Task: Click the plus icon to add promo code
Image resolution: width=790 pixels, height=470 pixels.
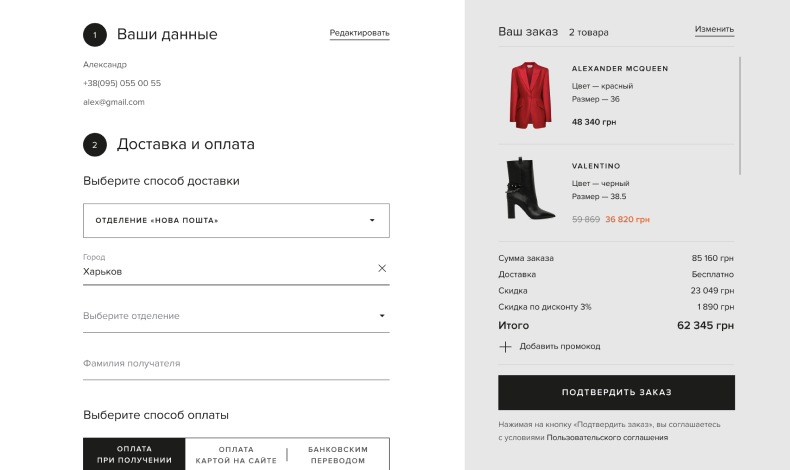Action: pyautogui.click(x=505, y=347)
